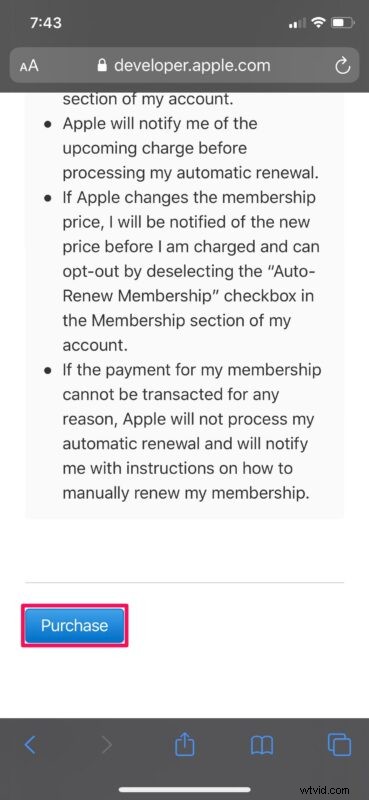
Task: Open the Bookmarks book icon
Action: (x=262, y=745)
